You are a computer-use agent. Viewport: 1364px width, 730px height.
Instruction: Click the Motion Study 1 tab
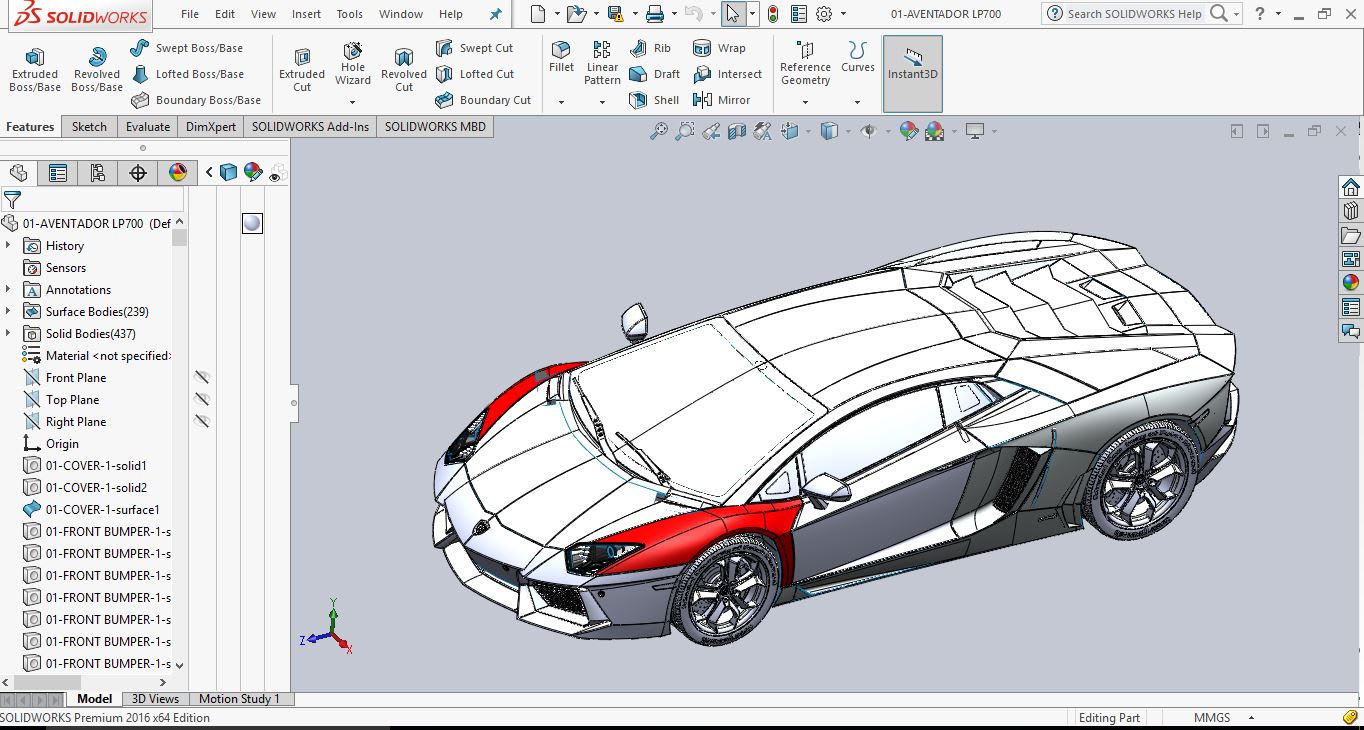pyautogui.click(x=239, y=699)
